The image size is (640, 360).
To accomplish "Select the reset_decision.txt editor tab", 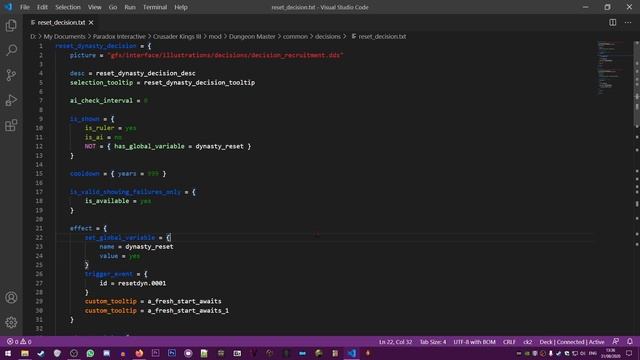I will pos(61,22).
